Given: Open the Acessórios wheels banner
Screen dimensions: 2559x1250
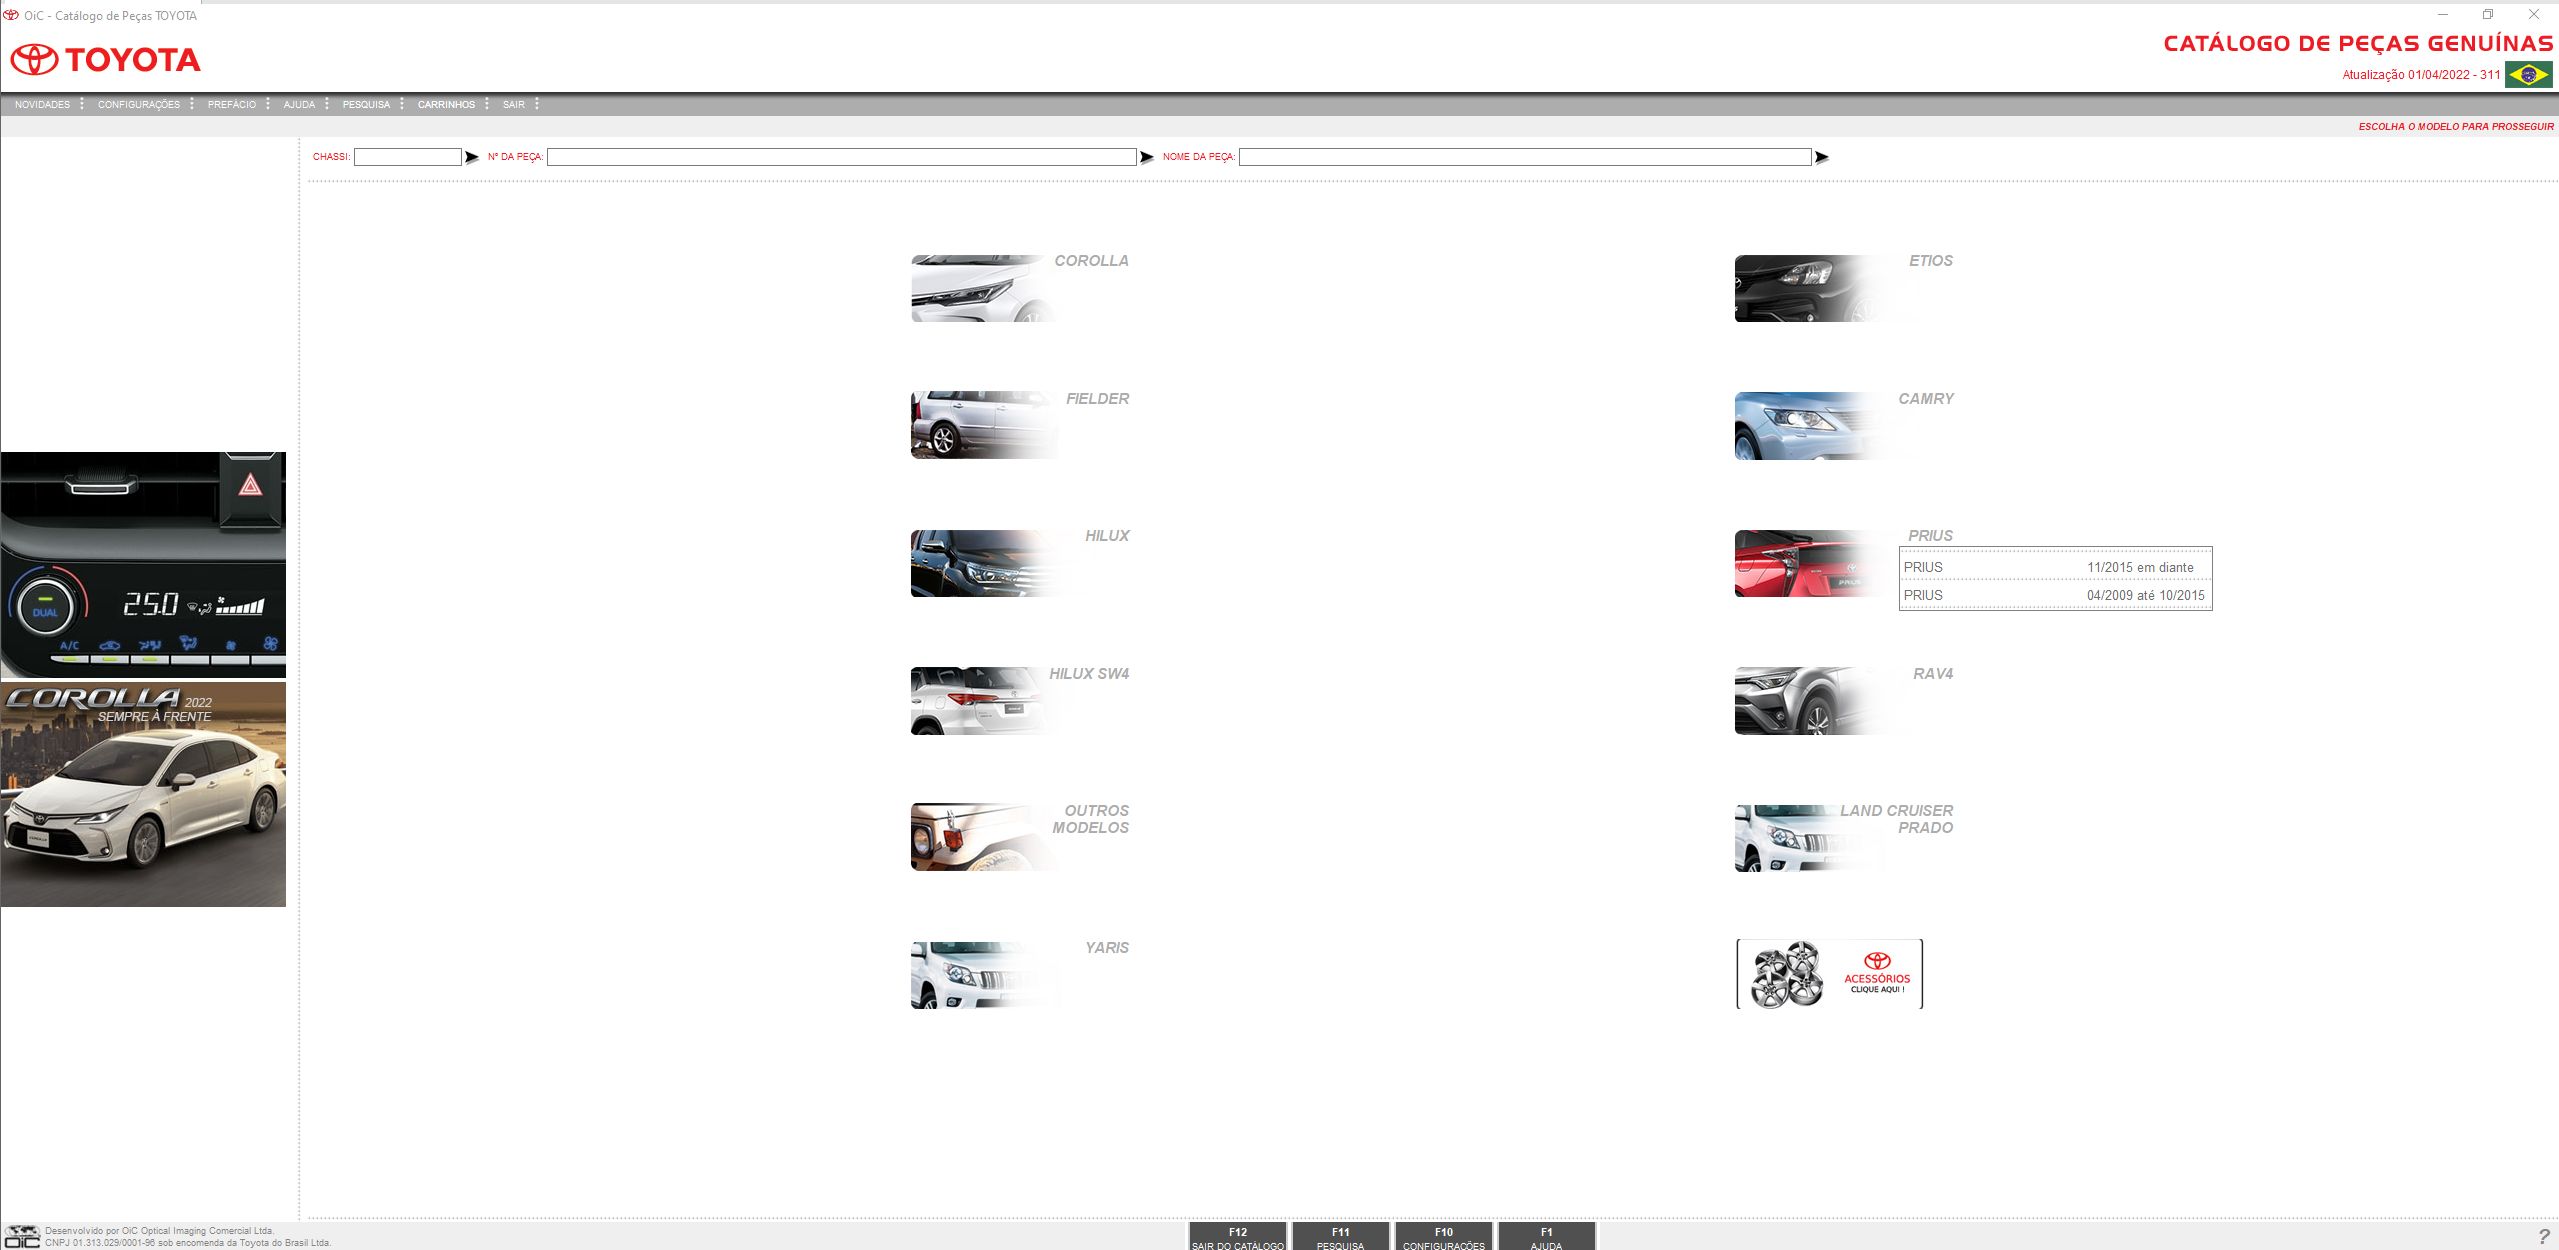Looking at the screenshot, I should tap(1829, 974).
